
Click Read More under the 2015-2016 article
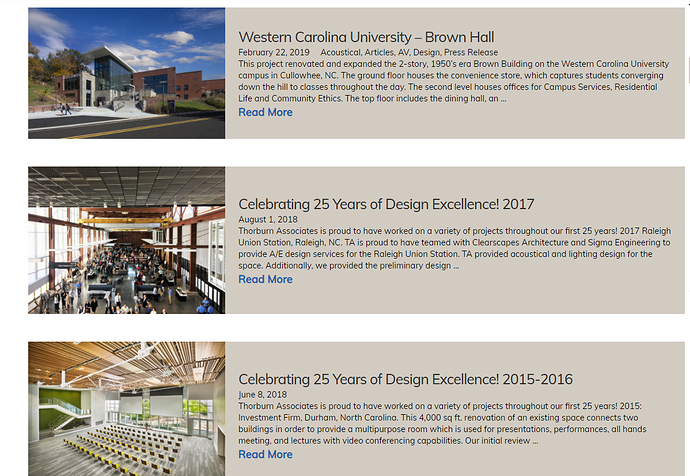(265, 454)
